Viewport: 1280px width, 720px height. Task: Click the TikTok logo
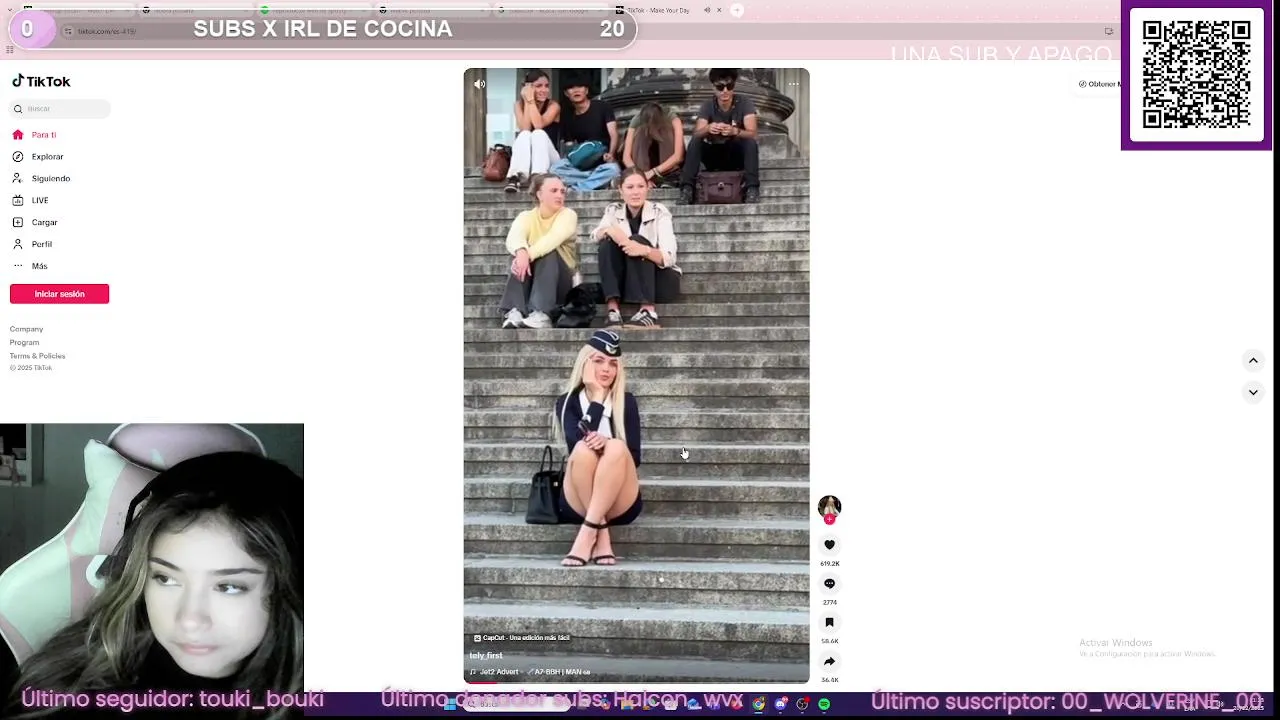[x=41, y=82]
